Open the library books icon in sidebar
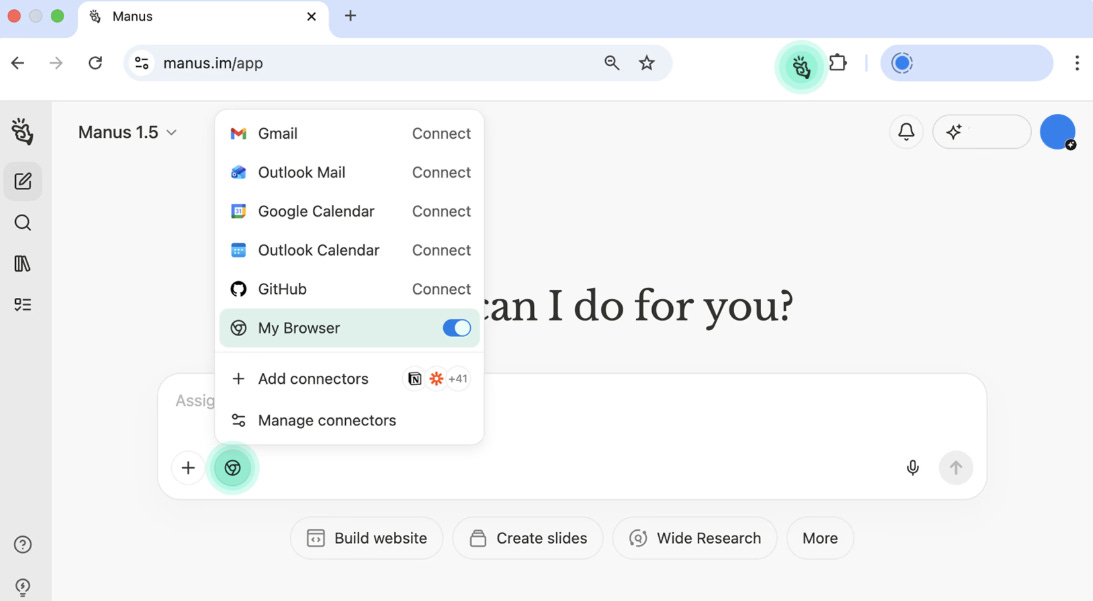 point(22,264)
